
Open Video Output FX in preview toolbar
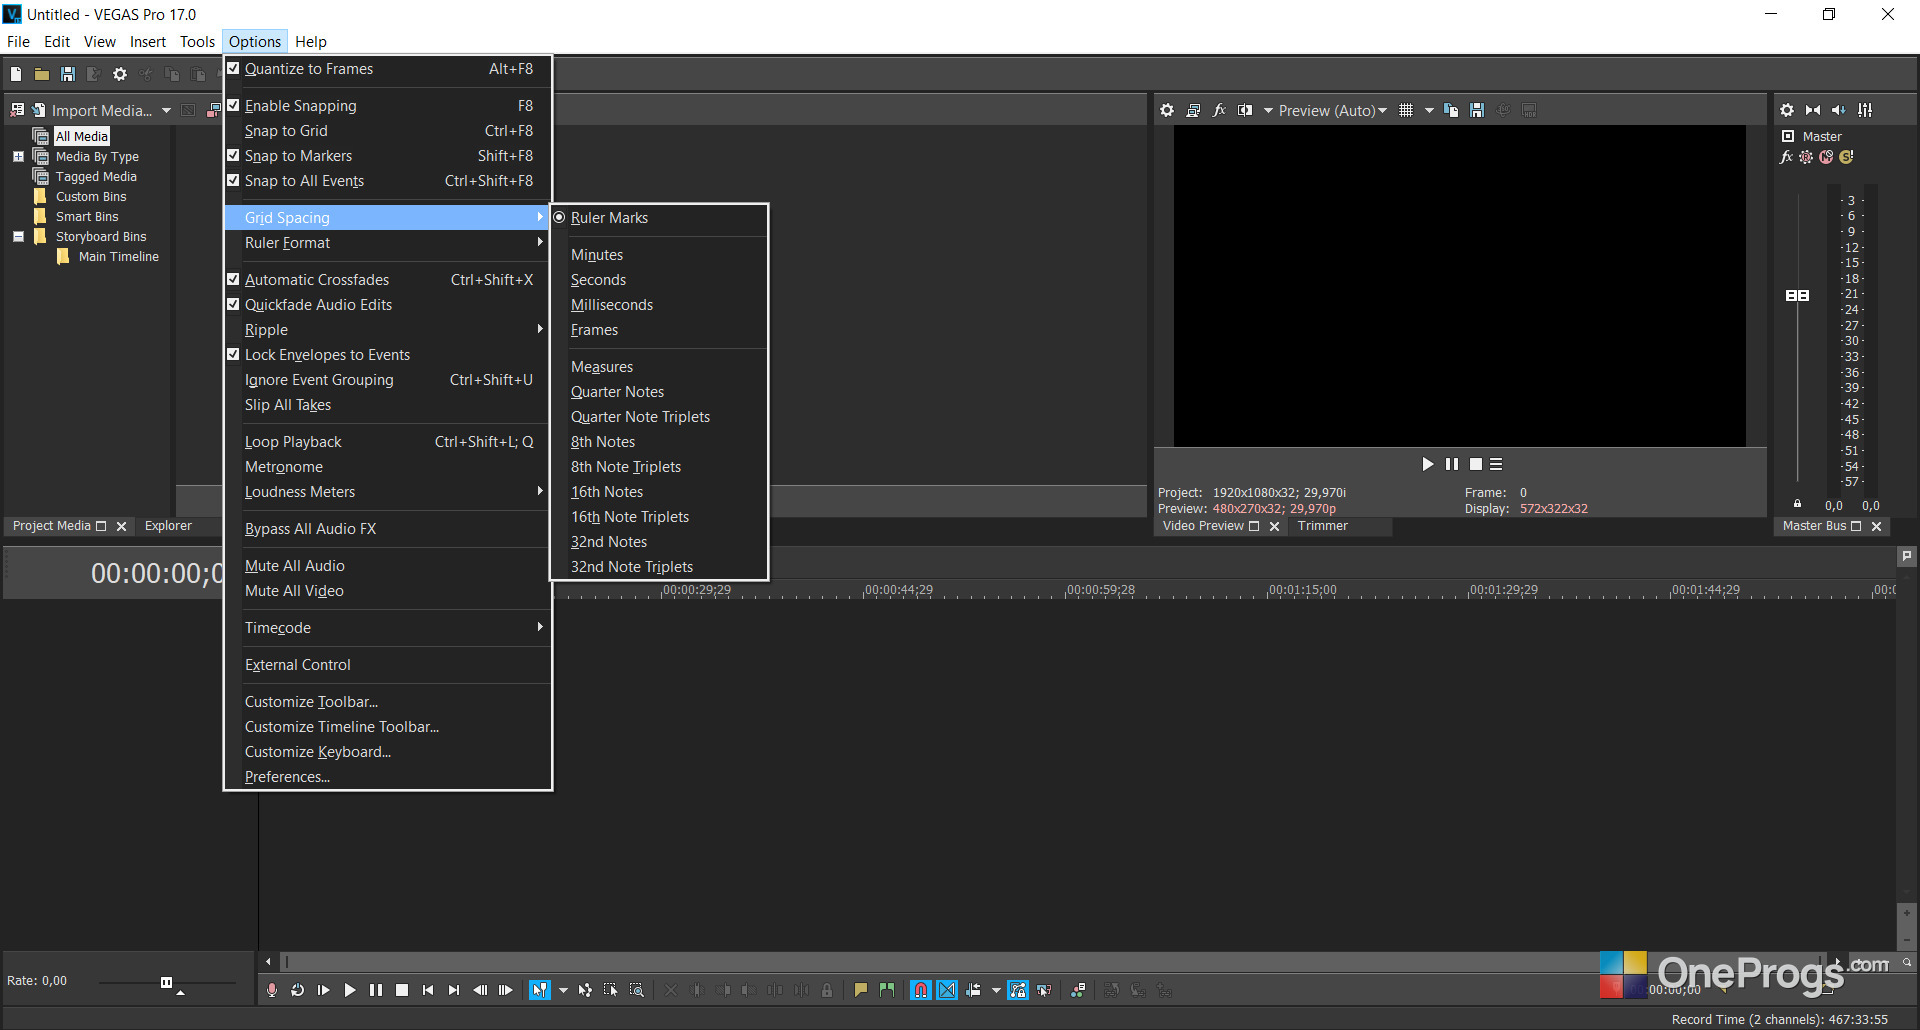pyautogui.click(x=1219, y=110)
